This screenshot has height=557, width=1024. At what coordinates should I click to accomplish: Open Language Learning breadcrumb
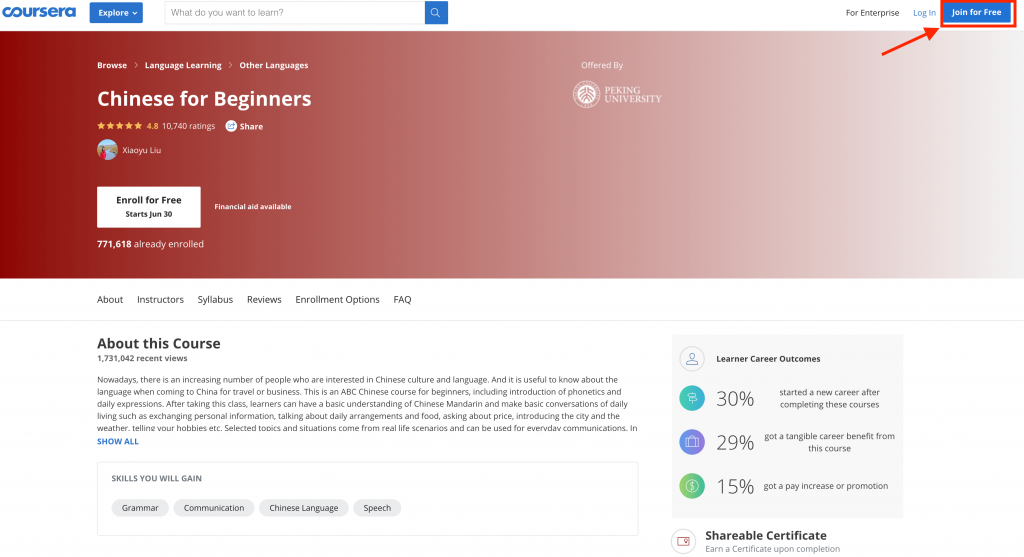(x=183, y=65)
